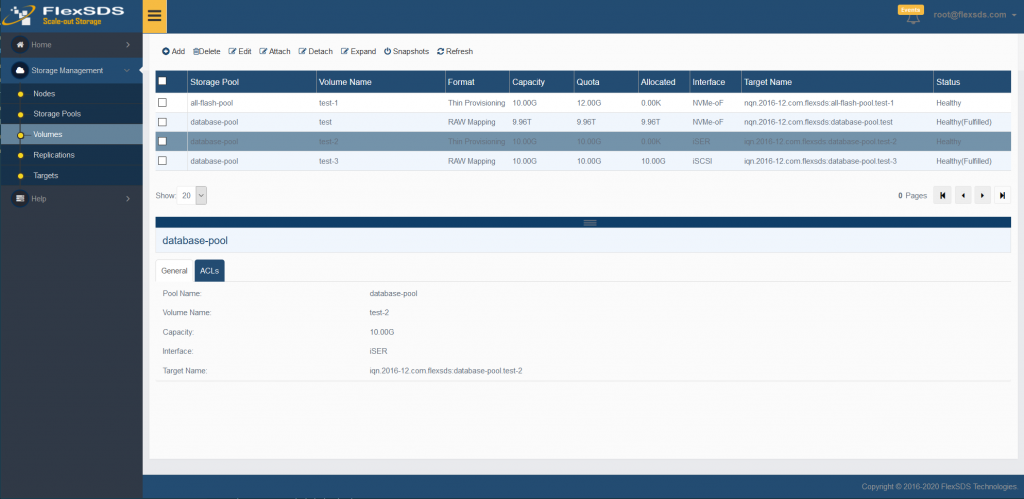Click the Allocated column header

point(664,82)
